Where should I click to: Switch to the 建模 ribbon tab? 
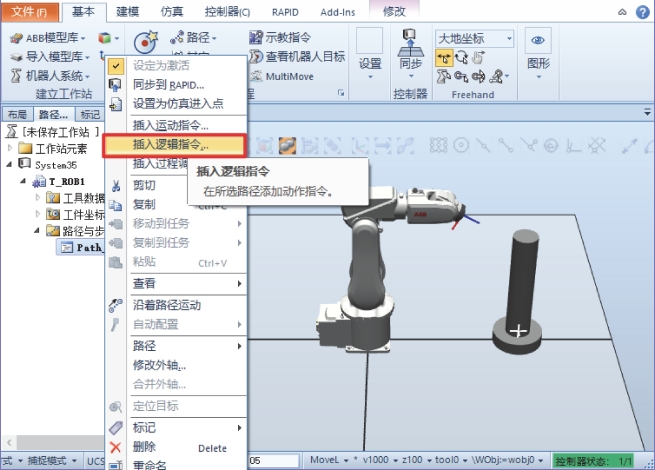127,12
